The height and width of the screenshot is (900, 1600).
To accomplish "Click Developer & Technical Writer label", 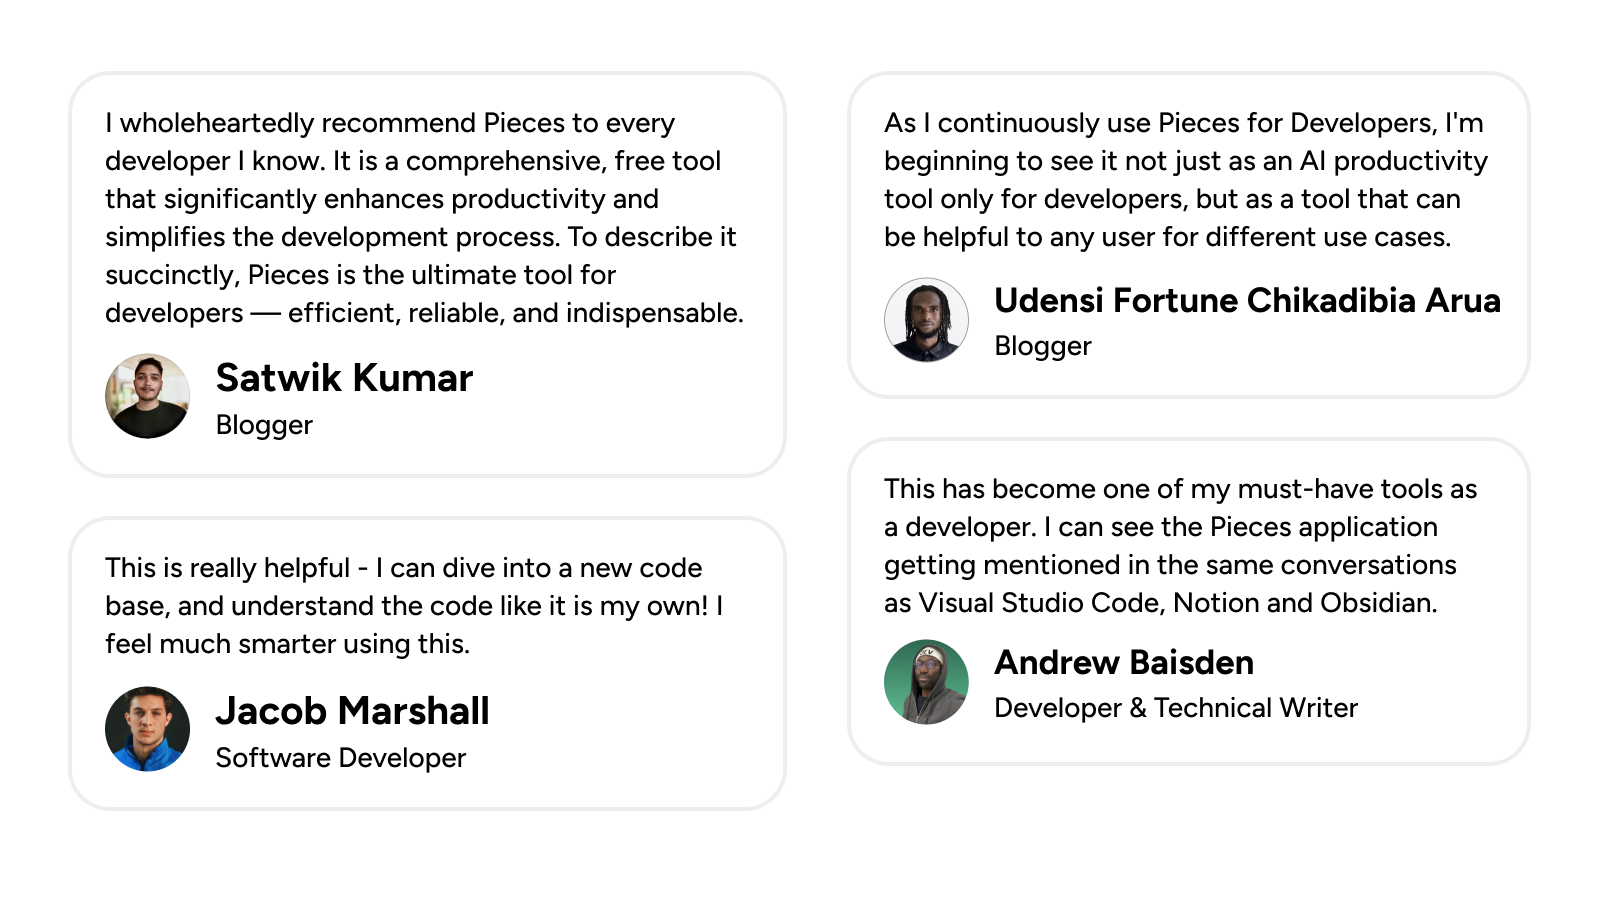I will tap(1176, 708).
